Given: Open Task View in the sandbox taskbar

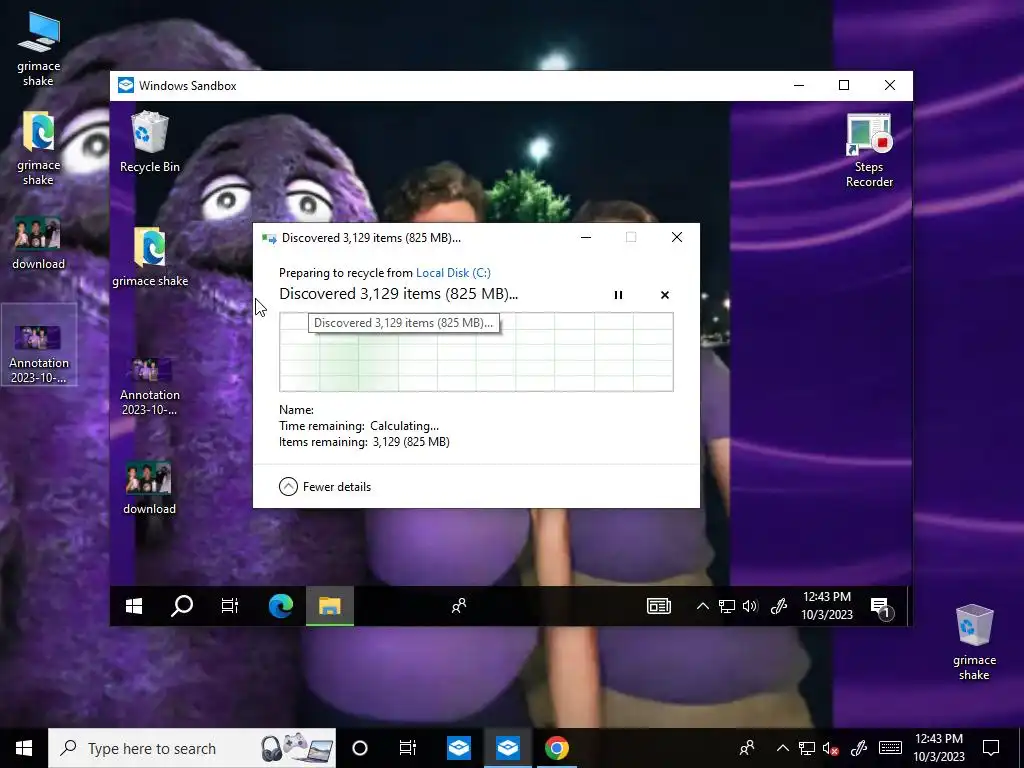Looking at the screenshot, I should 230,606.
